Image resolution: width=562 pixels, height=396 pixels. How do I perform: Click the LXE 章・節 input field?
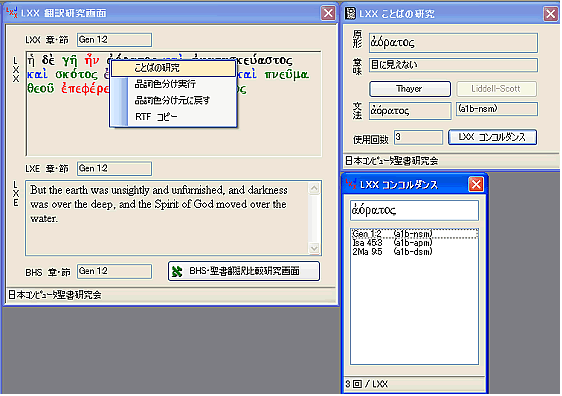114,168
